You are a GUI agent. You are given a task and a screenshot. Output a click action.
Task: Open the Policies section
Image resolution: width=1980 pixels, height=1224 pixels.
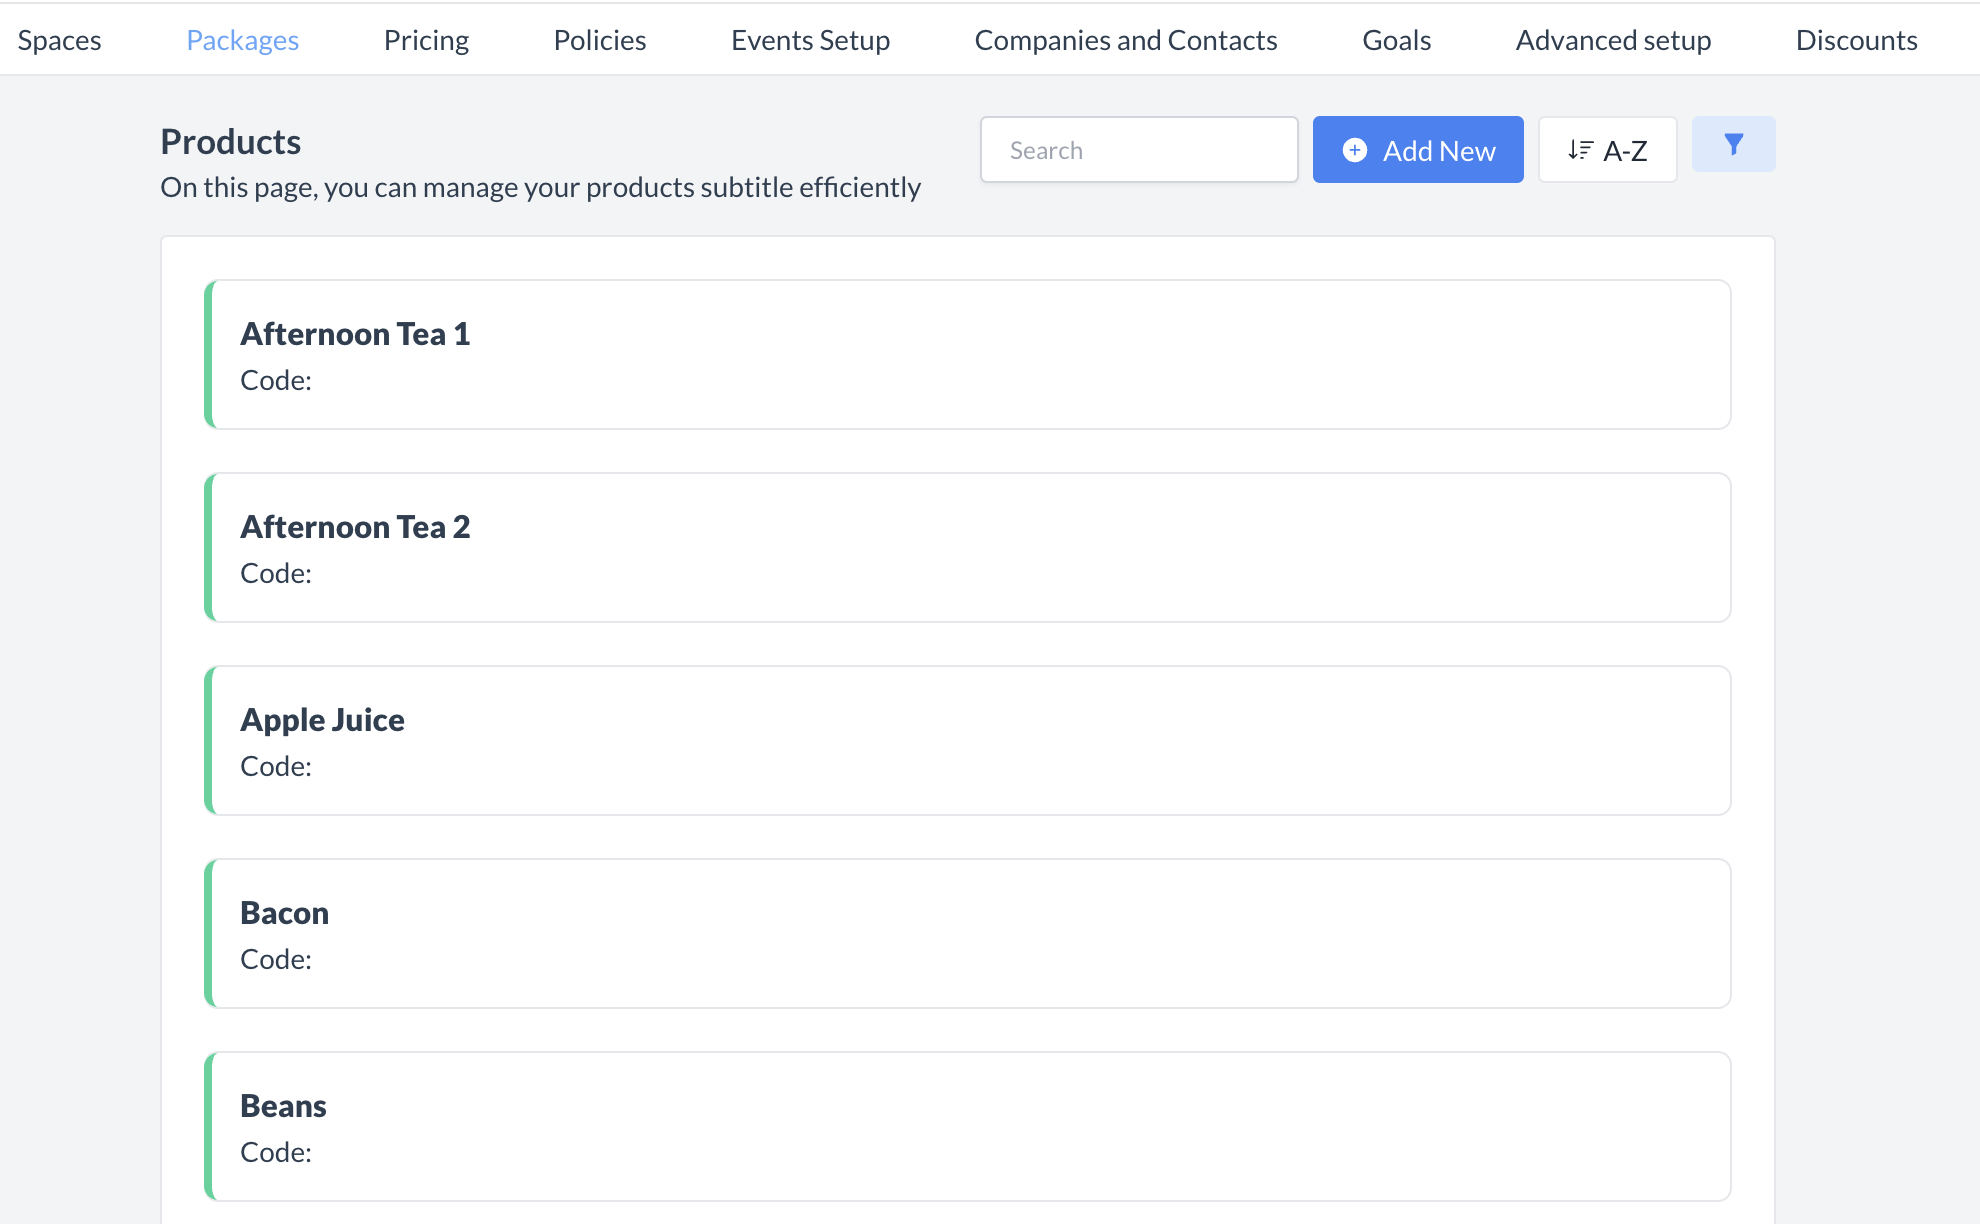pos(599,40)
